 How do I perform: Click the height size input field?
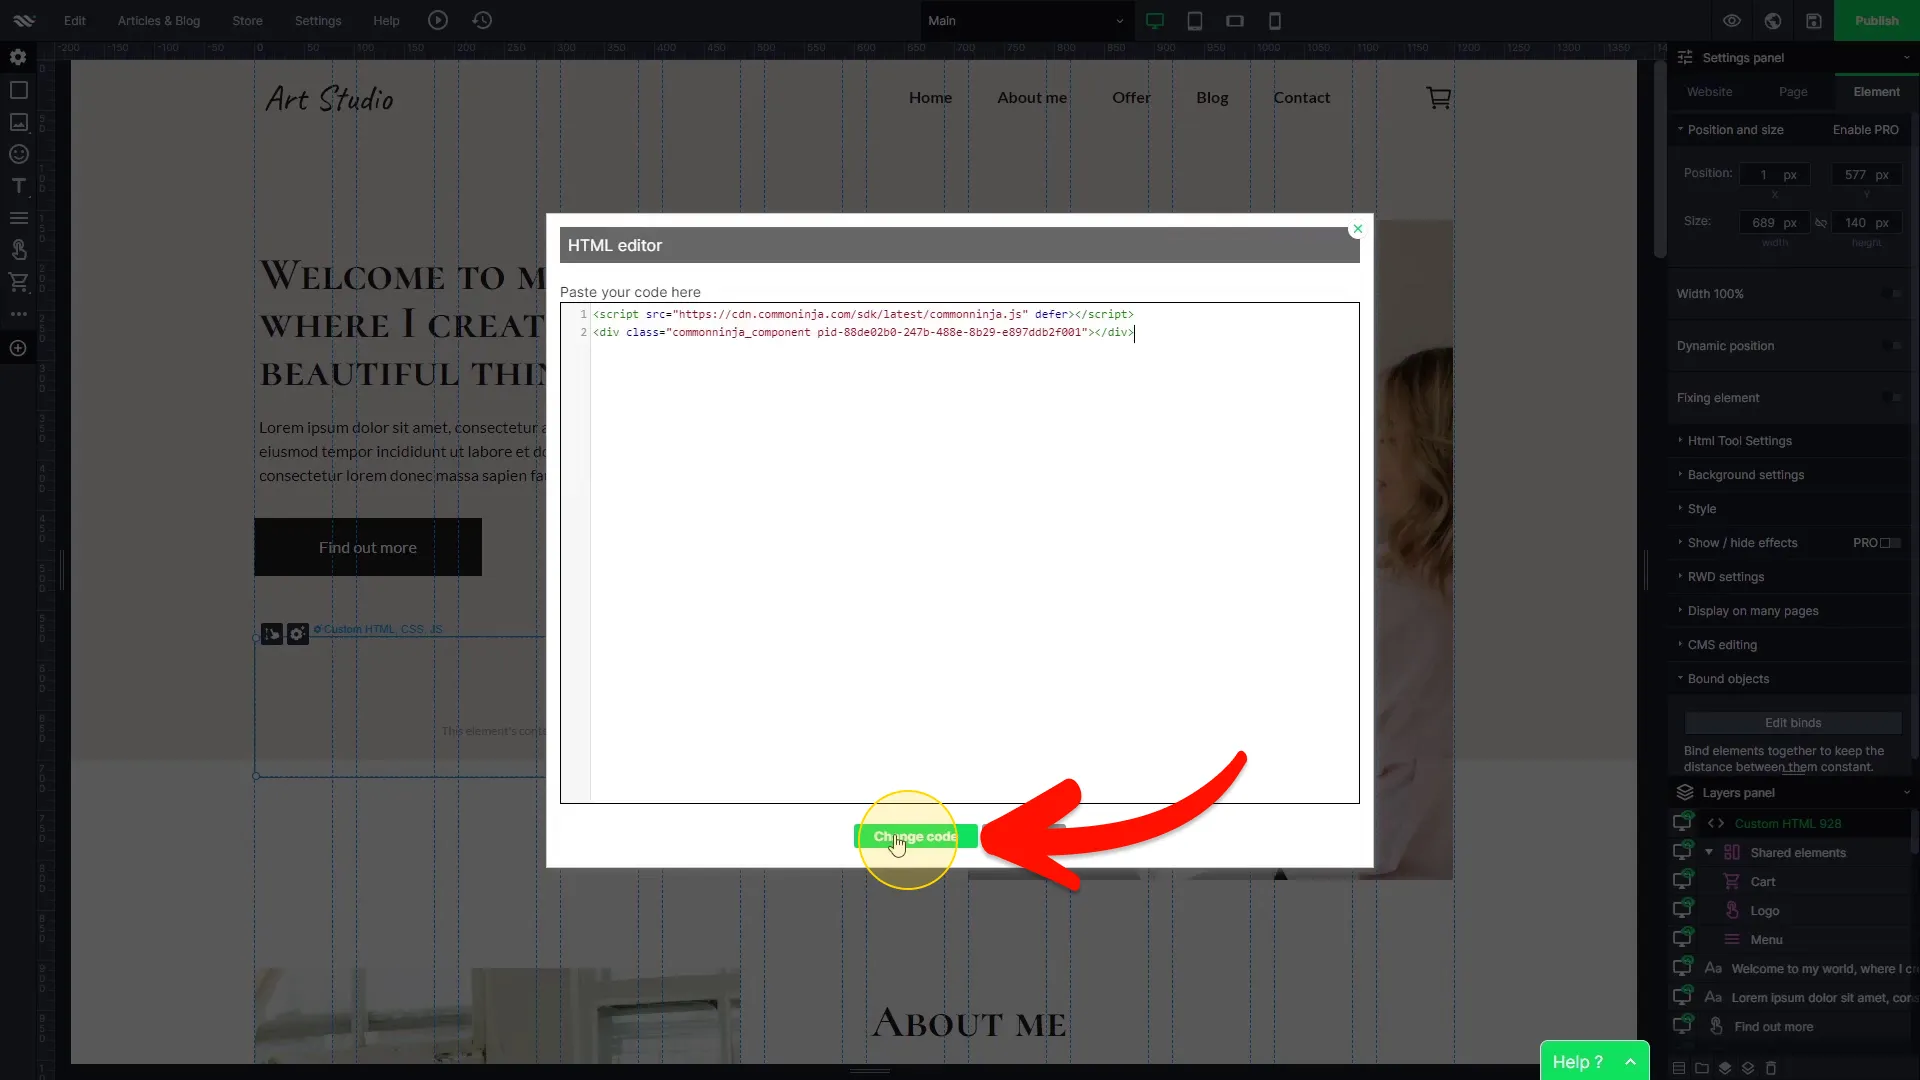[x=1866, y=223]
